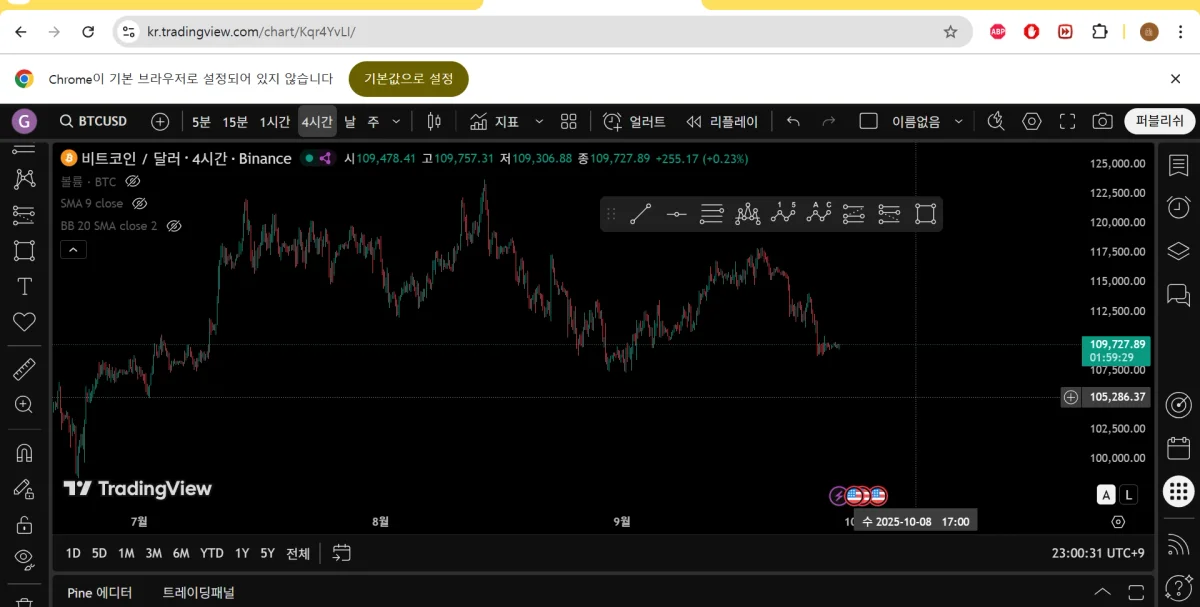Toggle visibility of SMA 9 close indicator
1200x607 pixels.
click(140, 203)
